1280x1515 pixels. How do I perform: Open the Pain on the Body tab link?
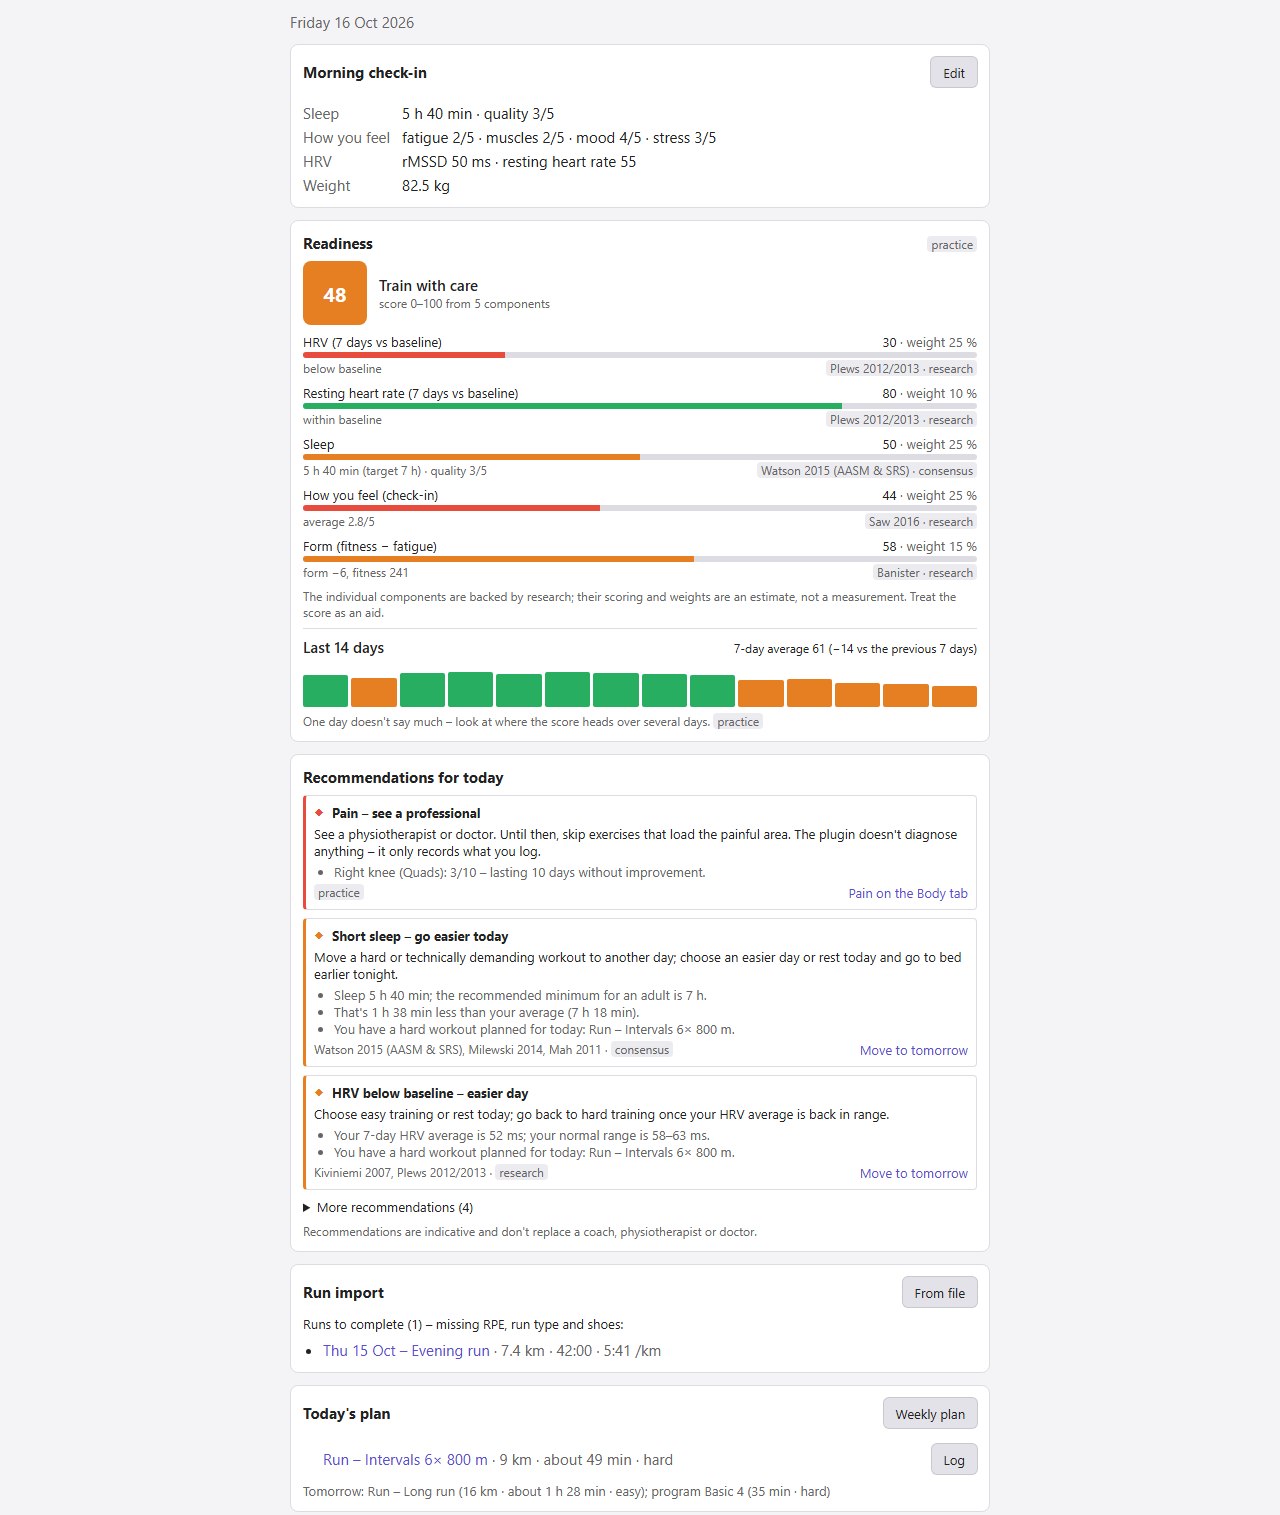coord(908,894)
